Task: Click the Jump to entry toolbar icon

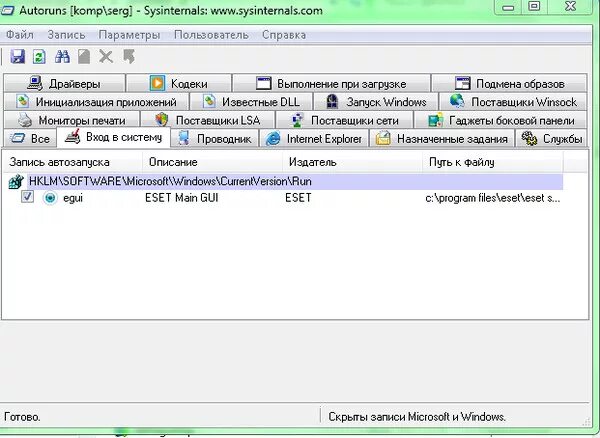Action: [129, 57]
